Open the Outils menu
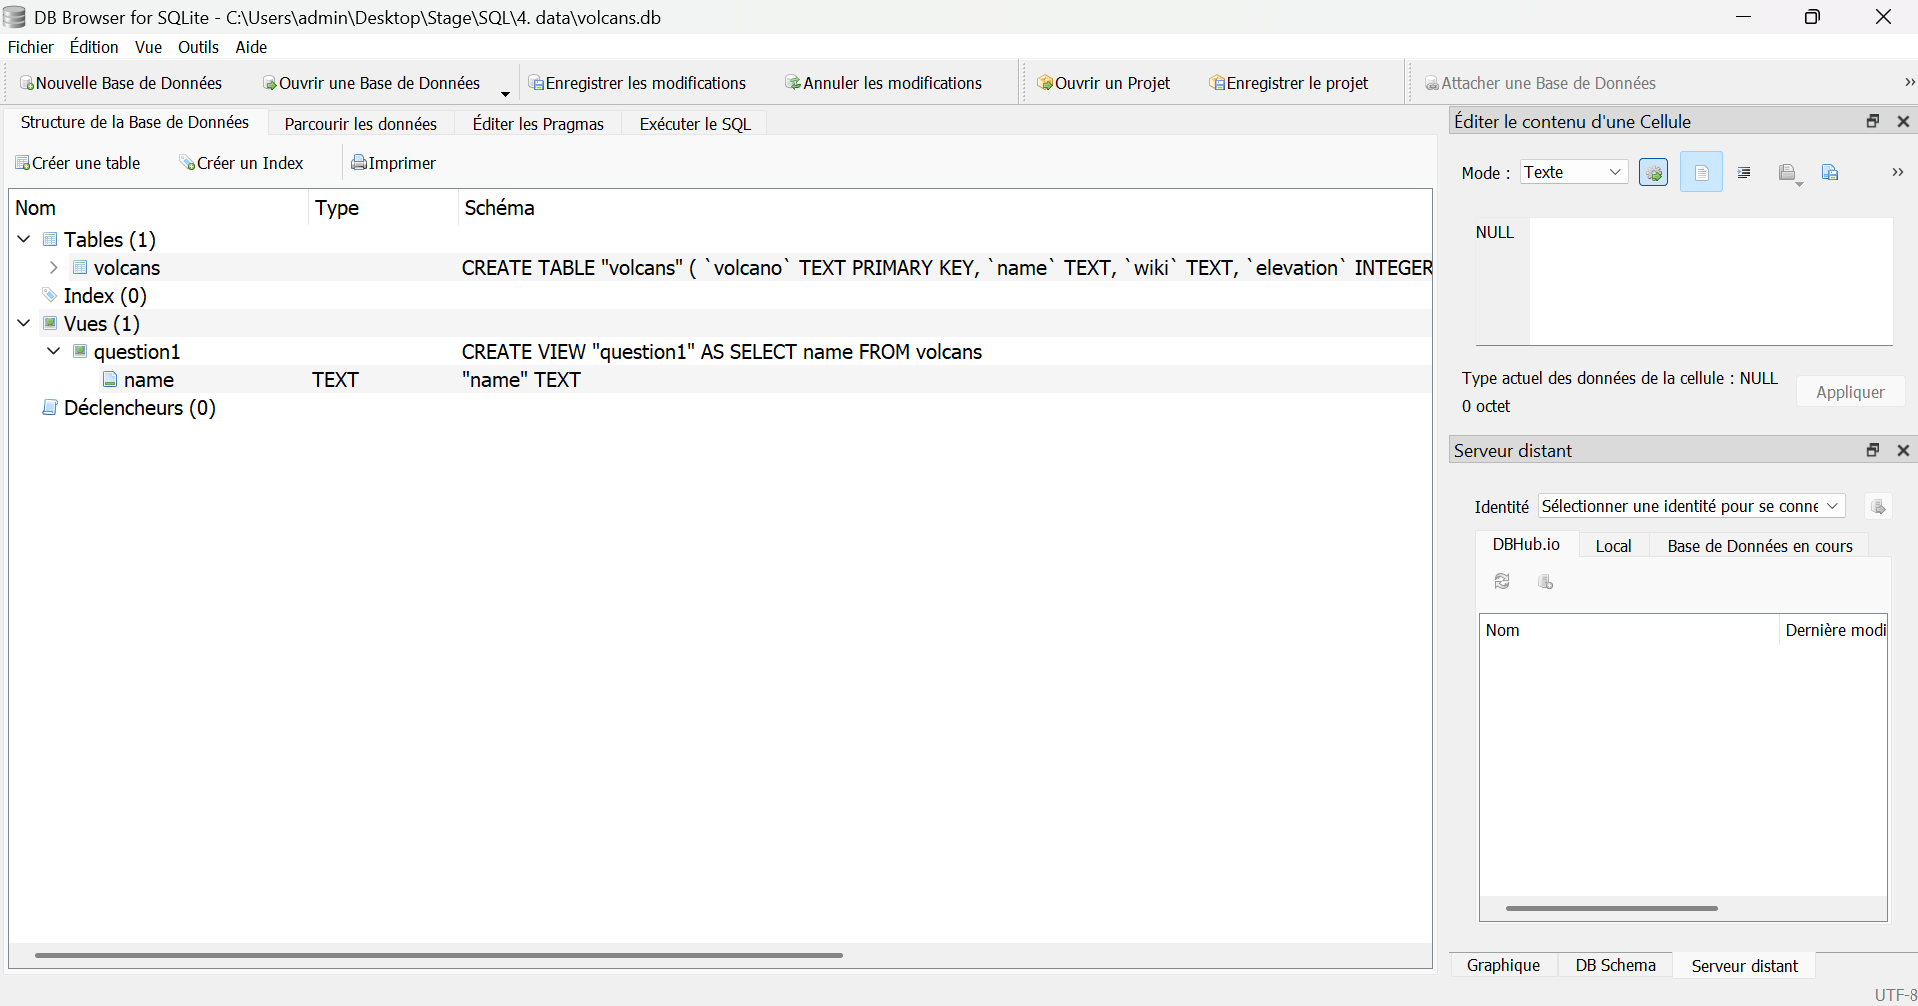The image size is (1918, 1006). pyautogui.click(x=198, y=47)
